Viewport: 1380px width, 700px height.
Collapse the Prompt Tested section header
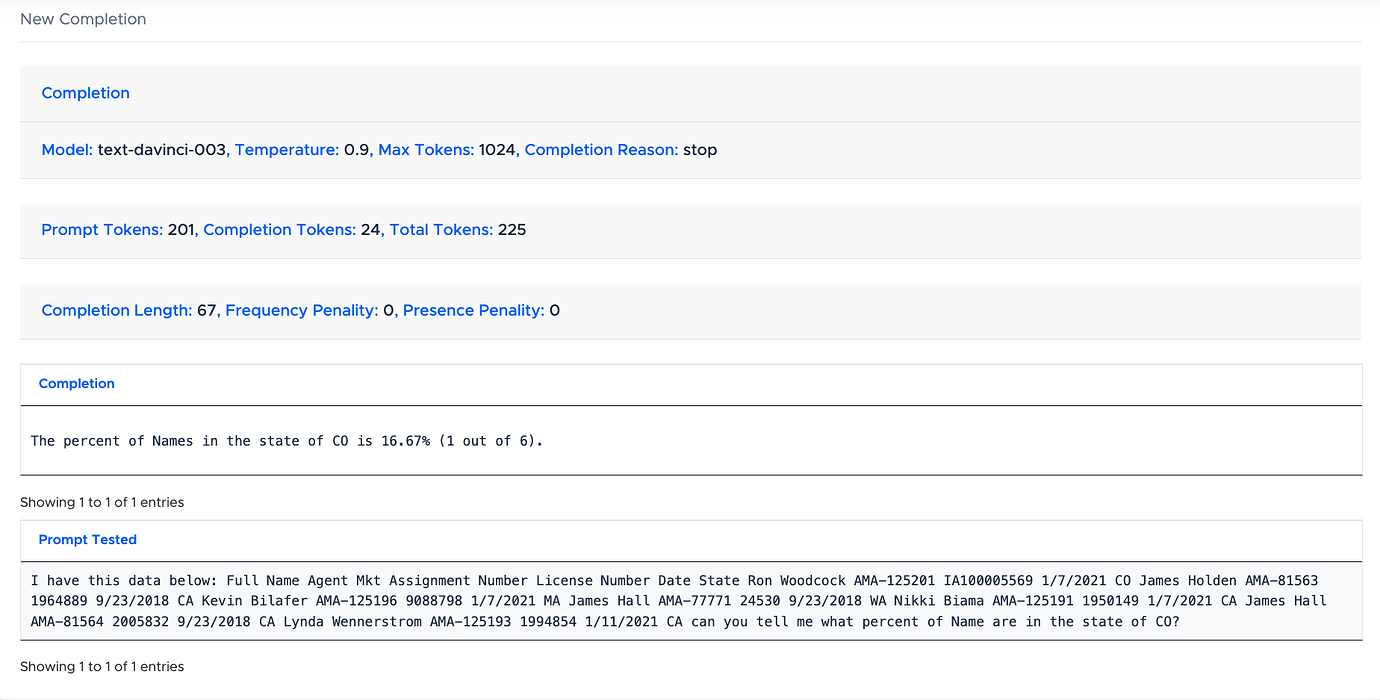point(87,539)
